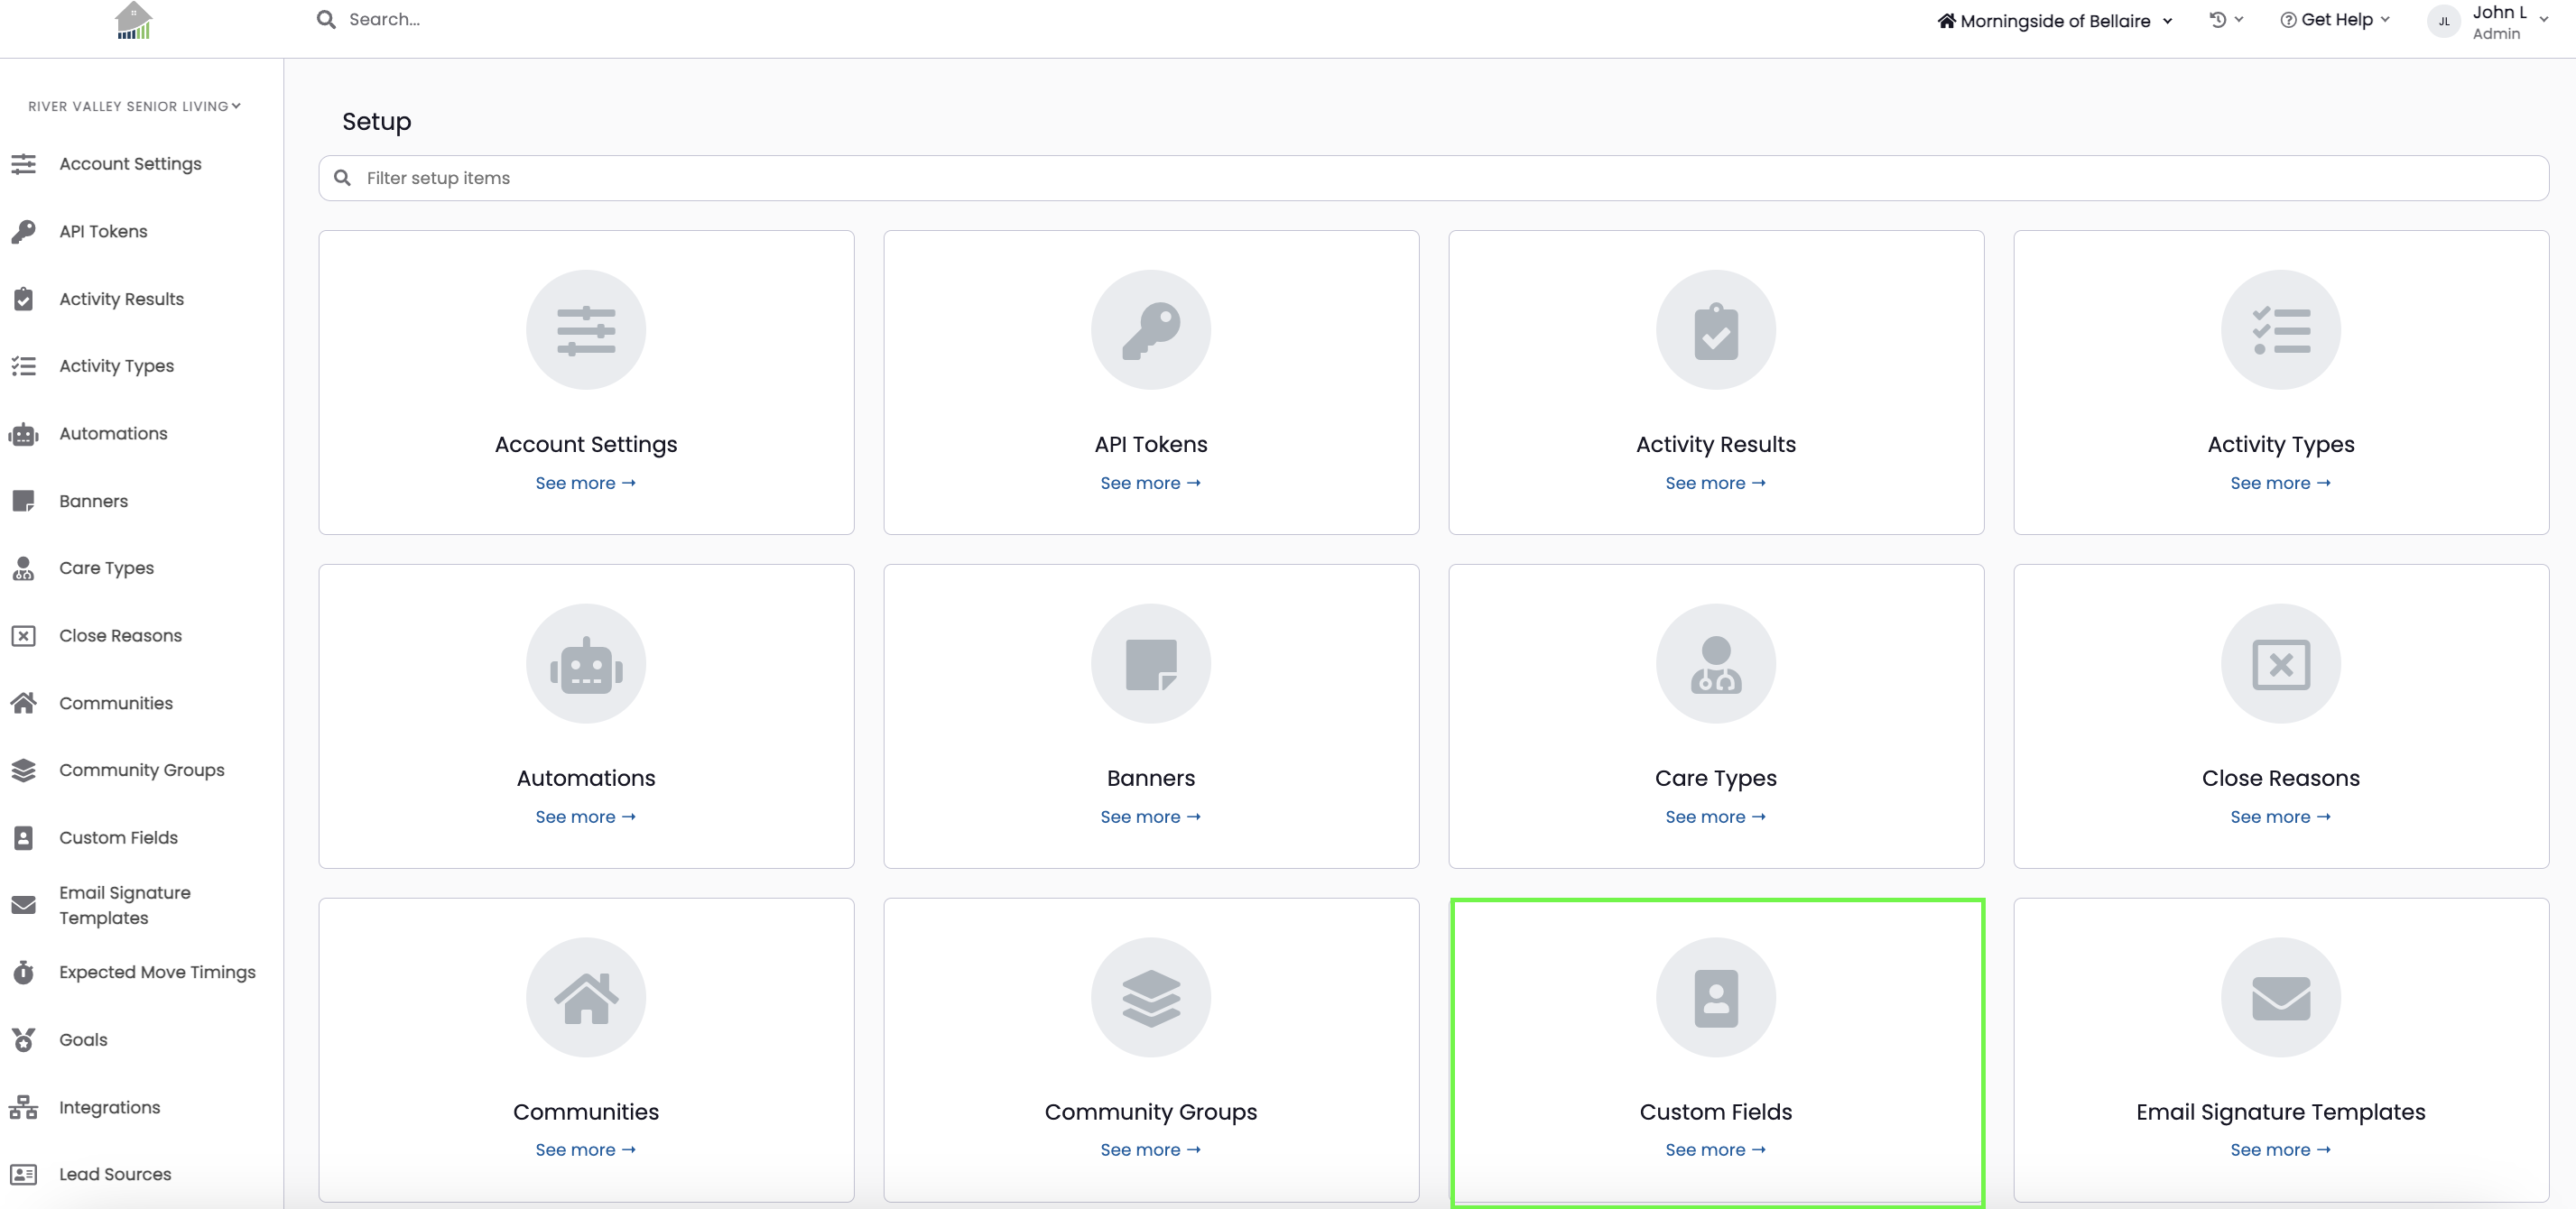The height and width of the screenshot is (1209, 2576).
Task: Open the Morningside of Bellaire community selector
Action: [x=2055, y=21]
